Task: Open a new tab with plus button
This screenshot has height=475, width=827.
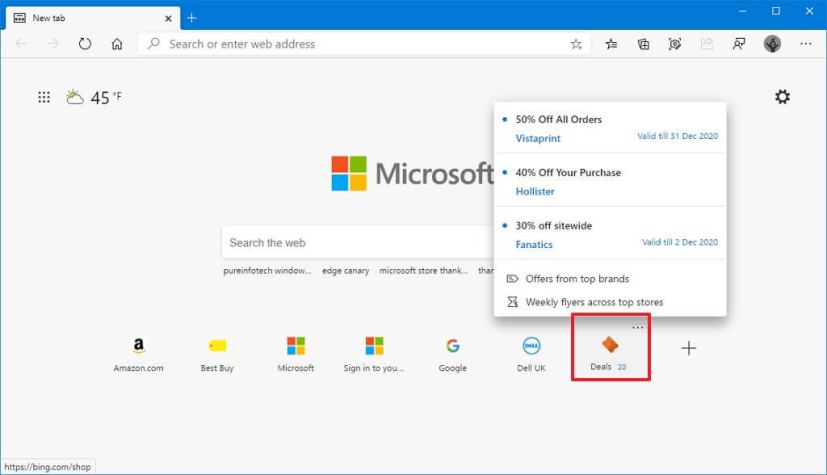Action: (x=191, y=18)
